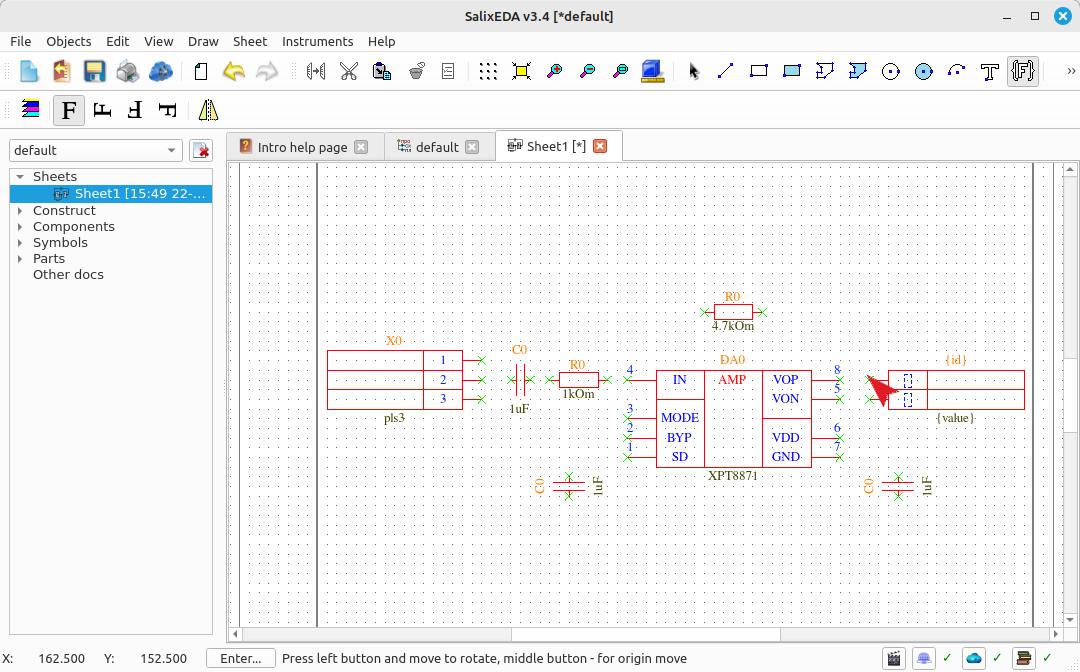Click the globe network status icon
This screenshot has width=1080, height=672.
click(924, 658)
